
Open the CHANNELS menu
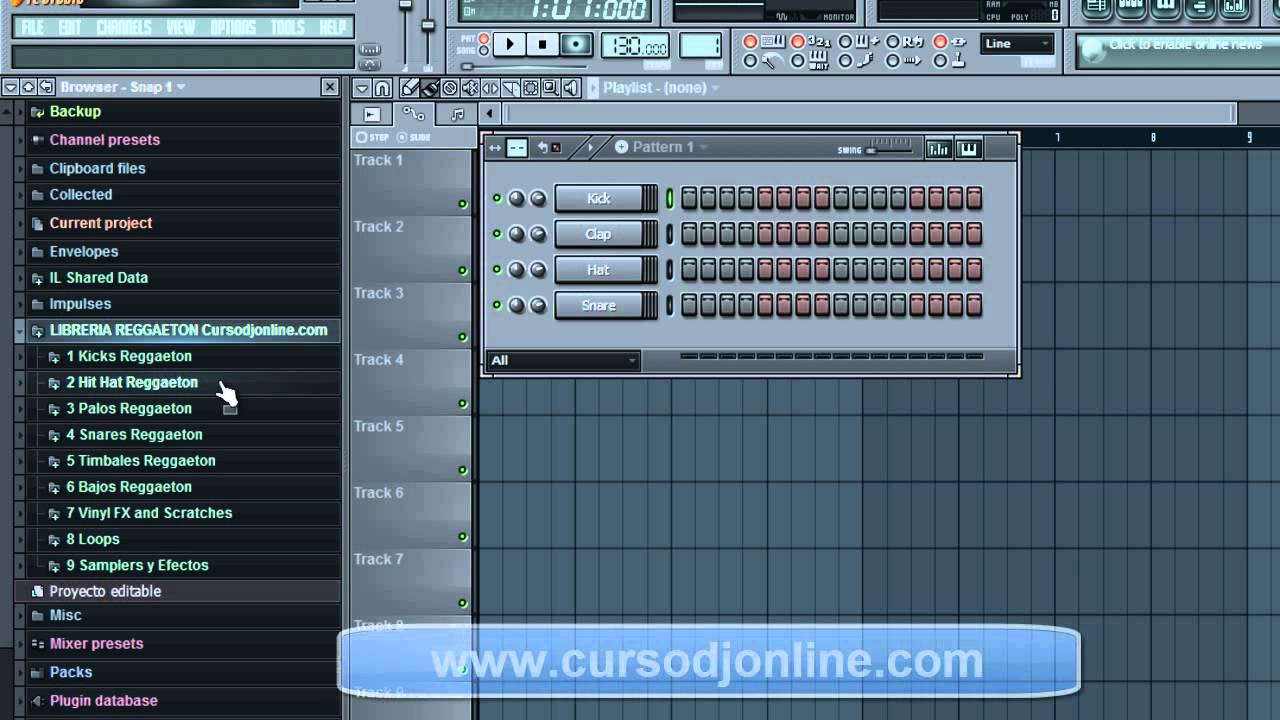[124, 27]
